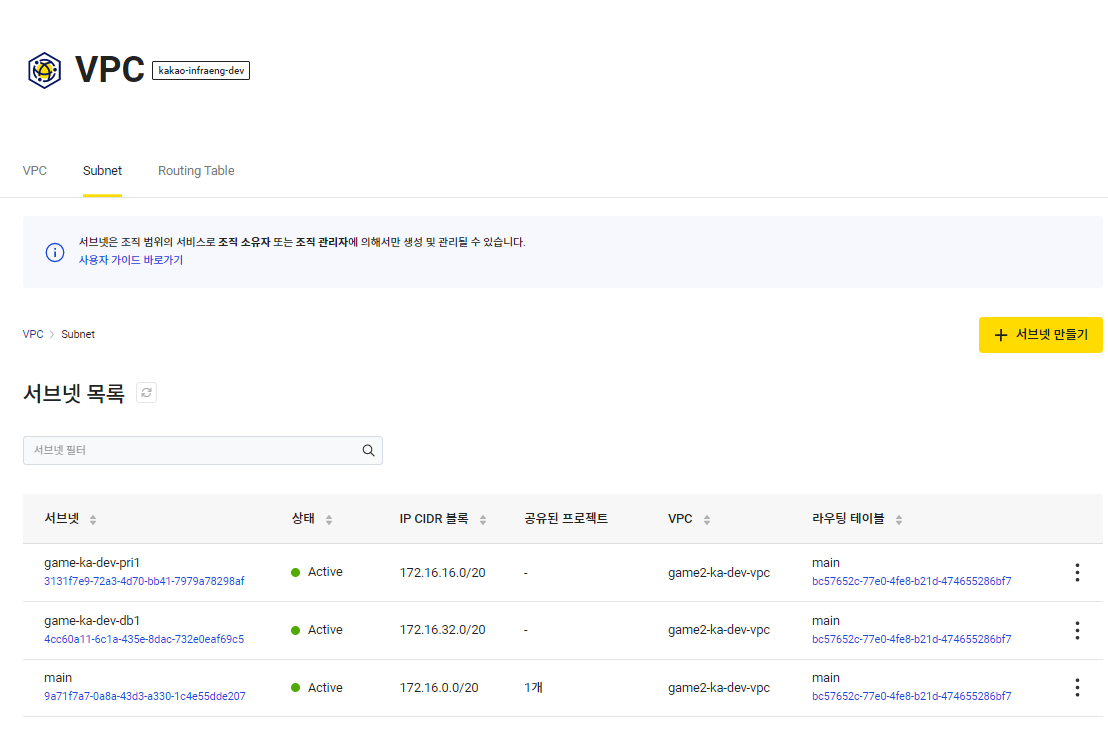Screen dimensions: 1108x737
Task: Switch to the Routing Table tab
Action: tap(196, 170)
